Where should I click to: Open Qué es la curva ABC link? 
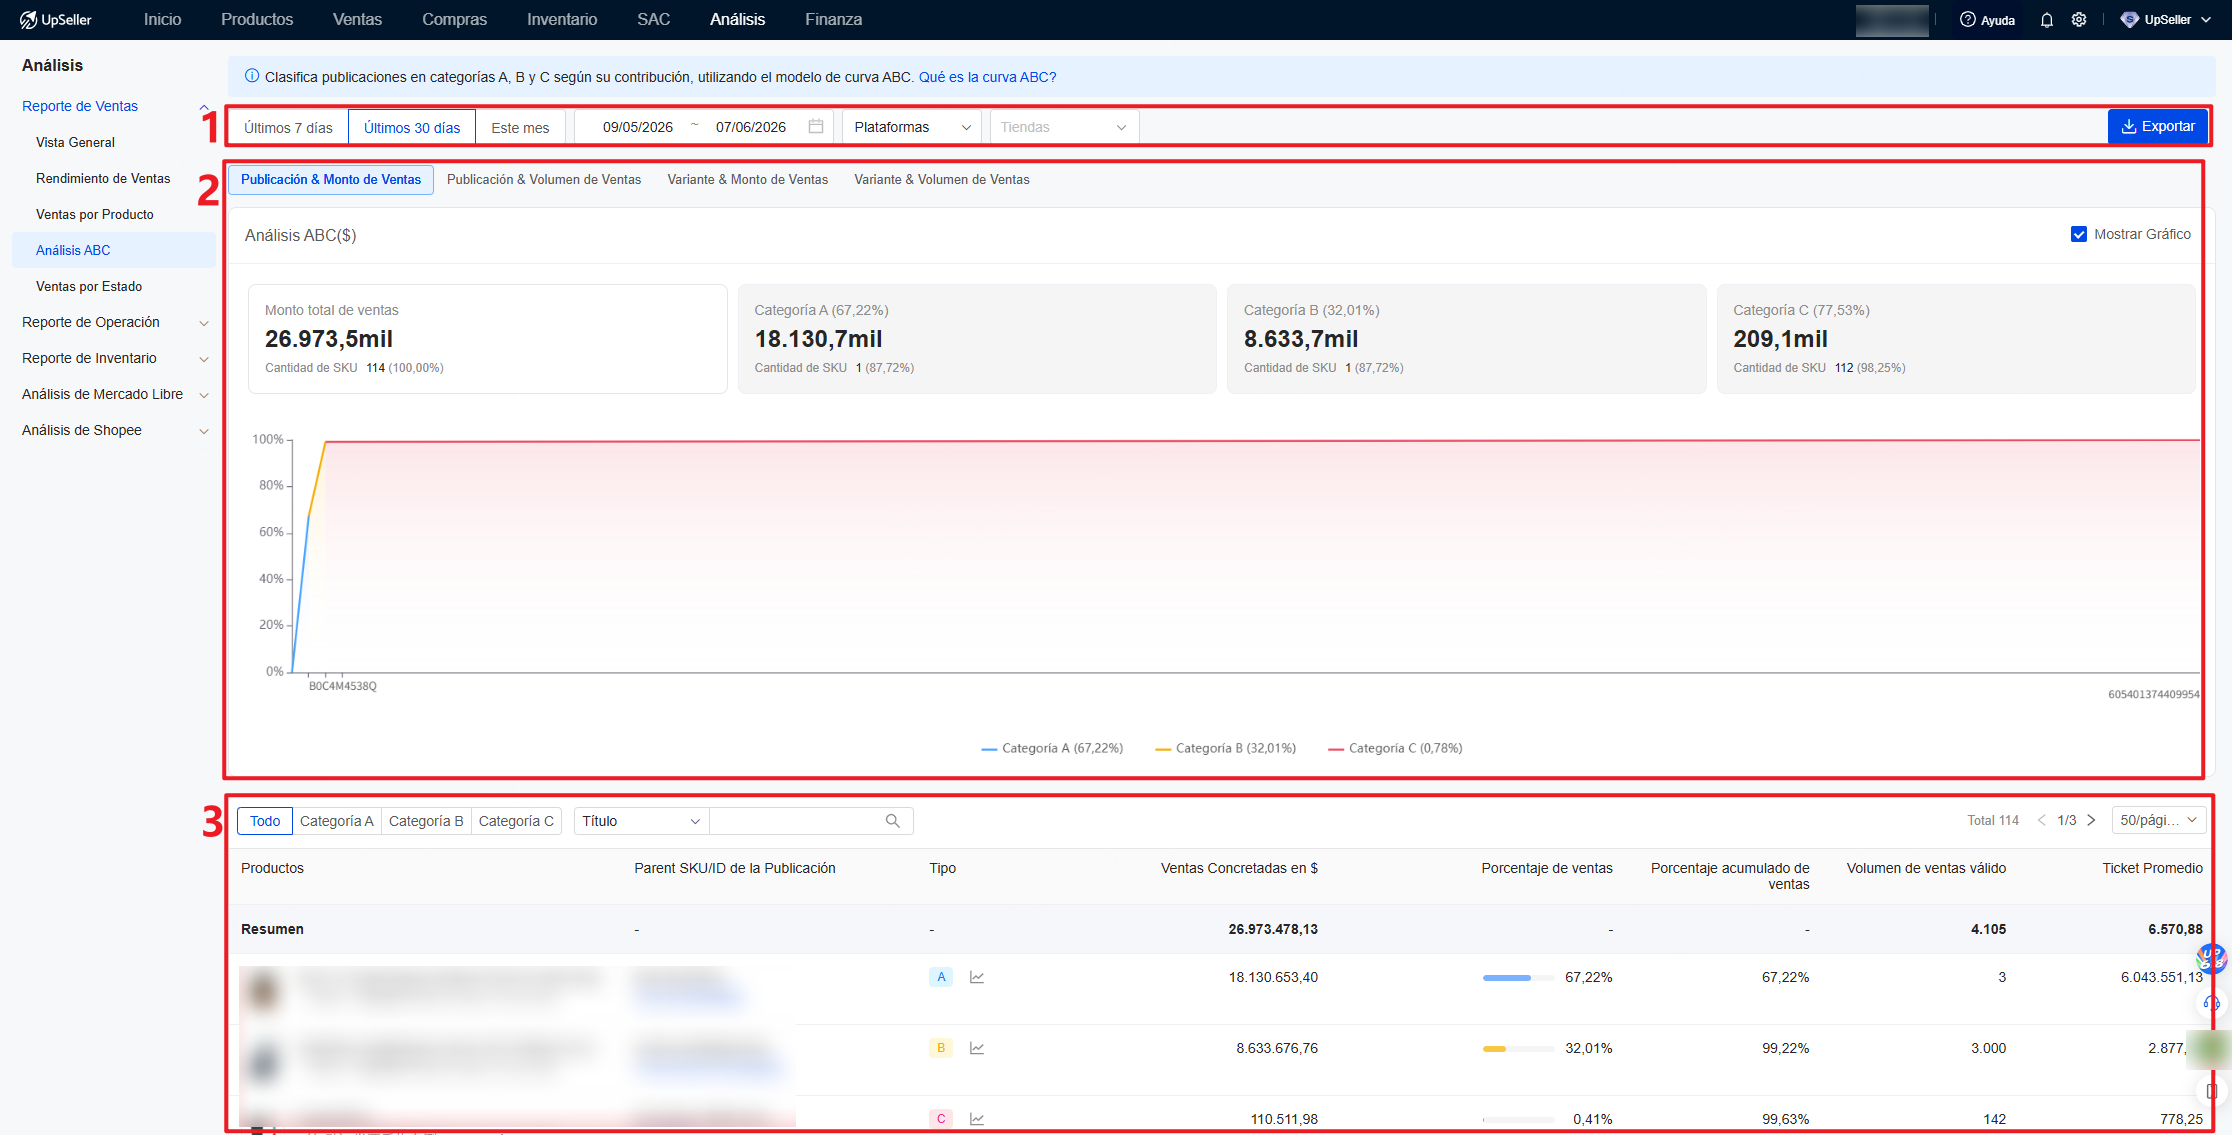987,77
